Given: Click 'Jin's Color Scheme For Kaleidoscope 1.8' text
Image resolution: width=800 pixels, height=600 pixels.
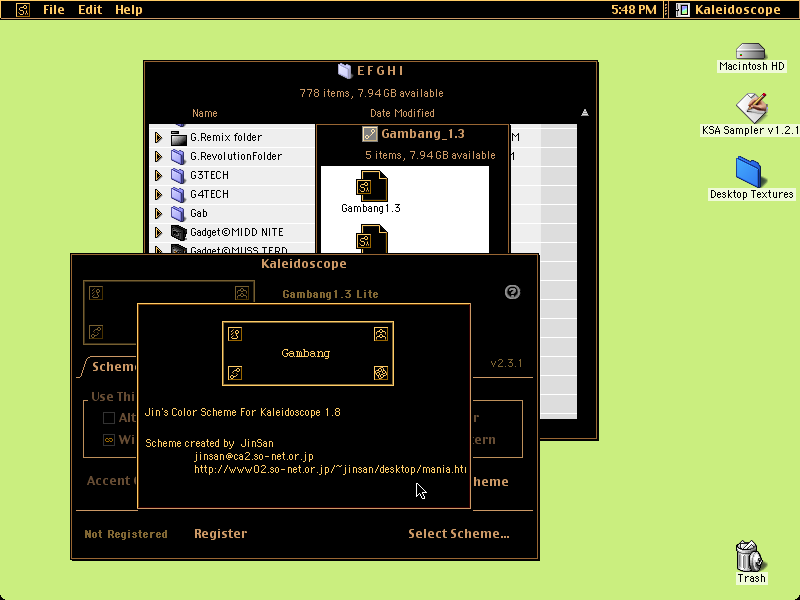Looking at the screenshot, I should (243, 412).
